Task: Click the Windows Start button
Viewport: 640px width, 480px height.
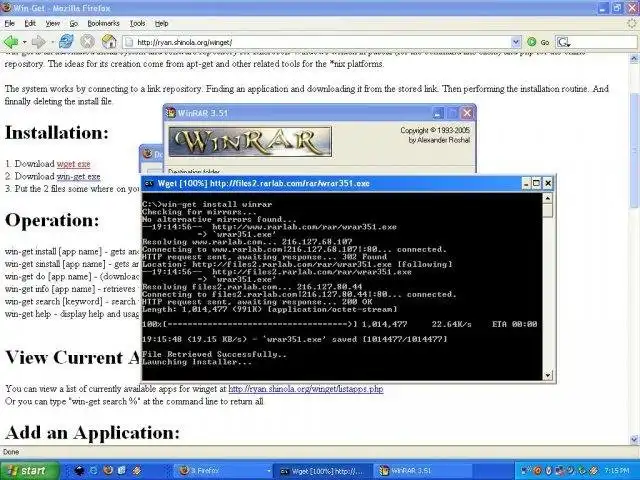Action: pos(29,471)
